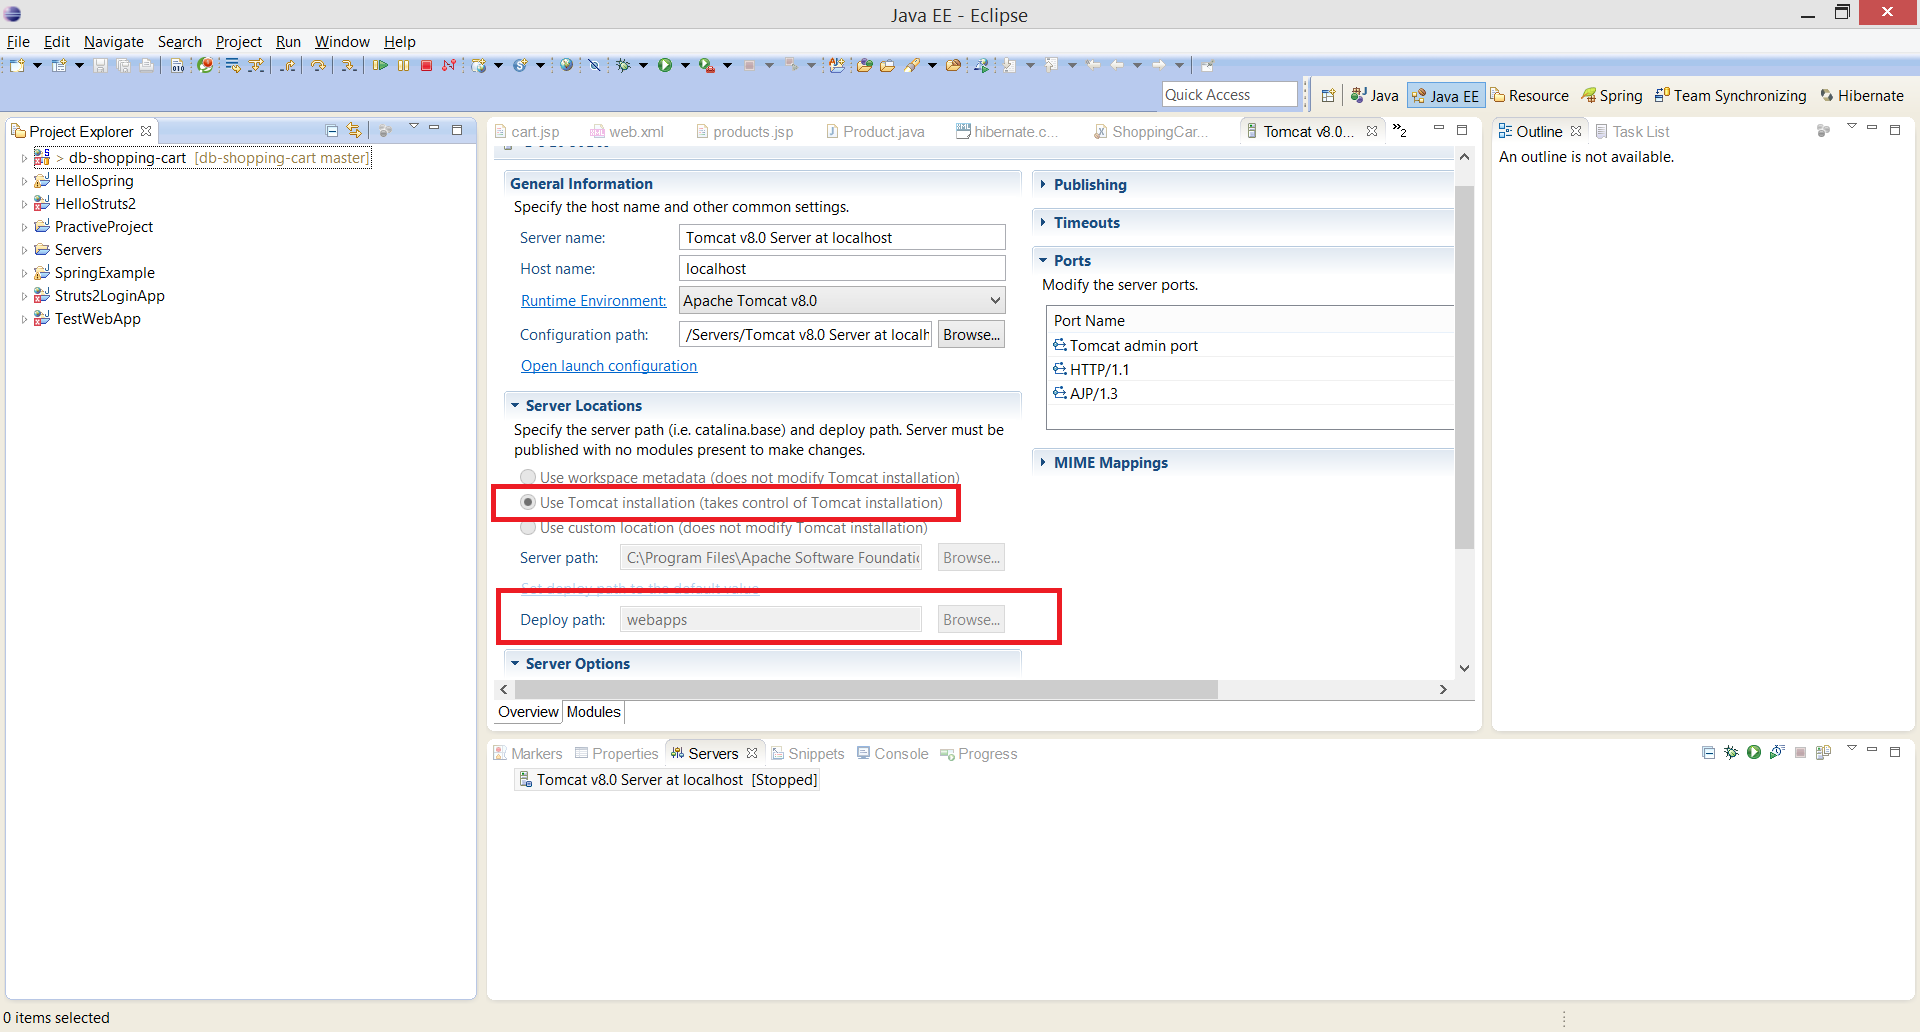Start the server with Servers view play icon
The width and height of the screenshot is (1920, 1032).
1754,752
